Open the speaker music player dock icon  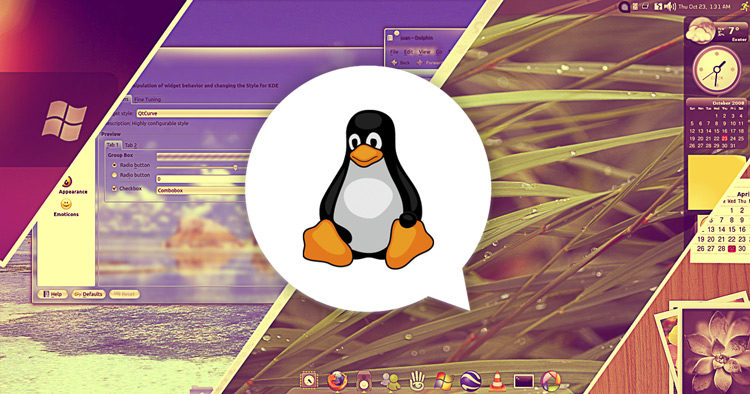pos(364,382)
